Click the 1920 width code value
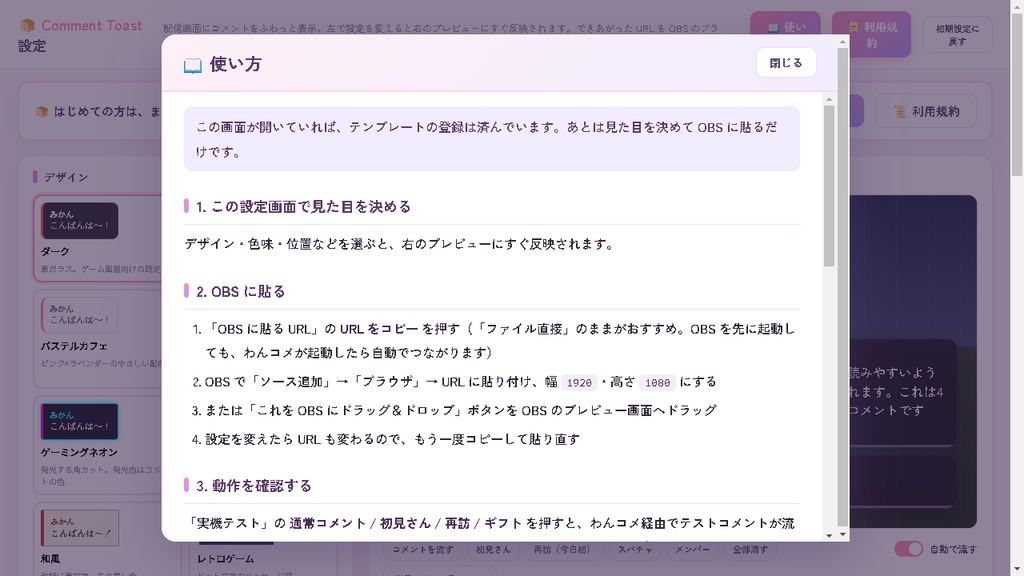The image size is (1024, 576). click(579, 383)
